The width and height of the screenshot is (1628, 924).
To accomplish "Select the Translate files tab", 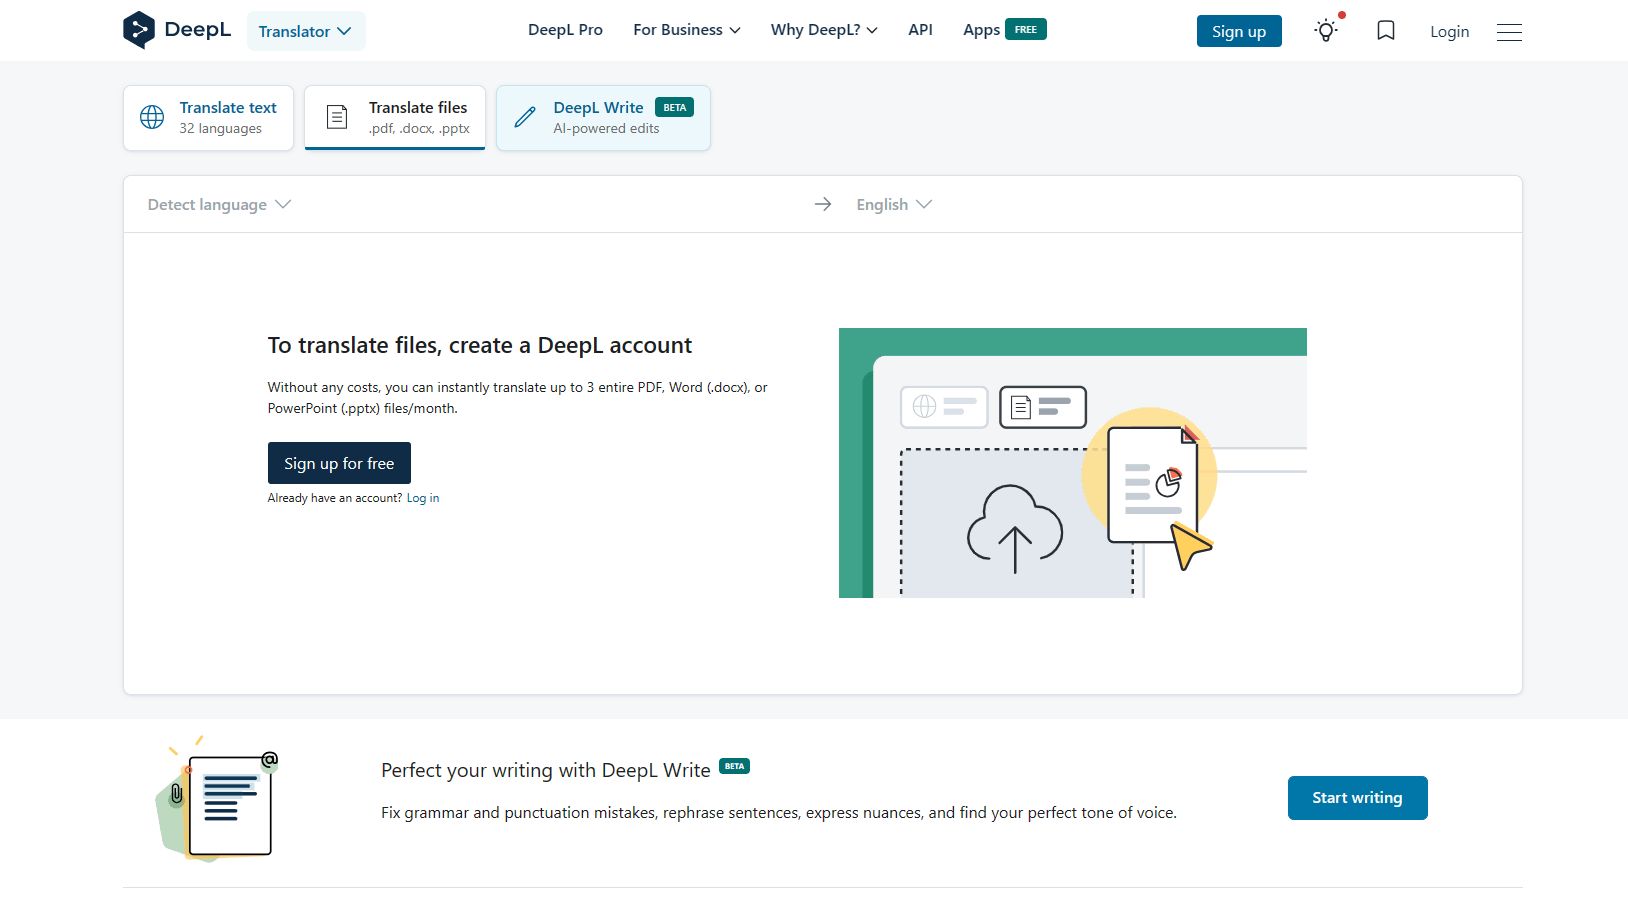I will click(395, 118).
